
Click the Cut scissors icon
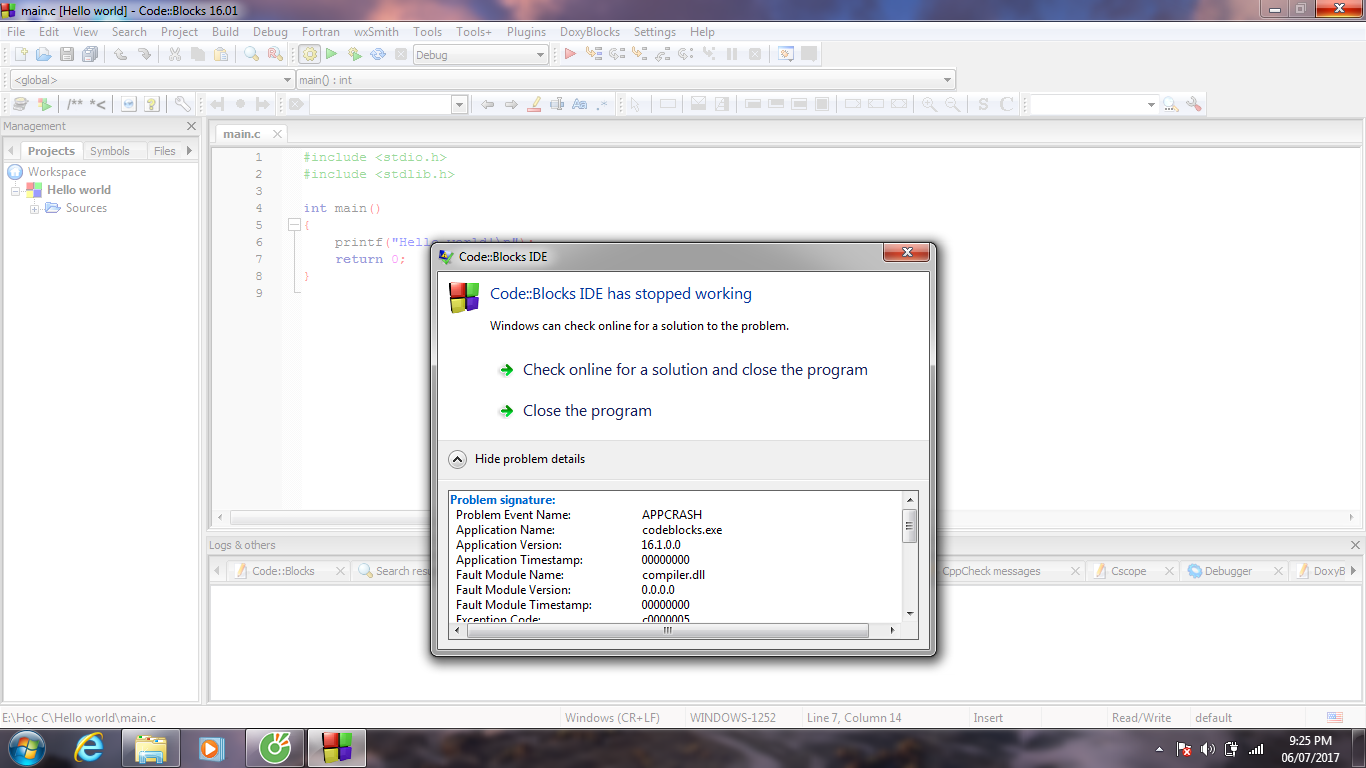(x=175, y=54)
